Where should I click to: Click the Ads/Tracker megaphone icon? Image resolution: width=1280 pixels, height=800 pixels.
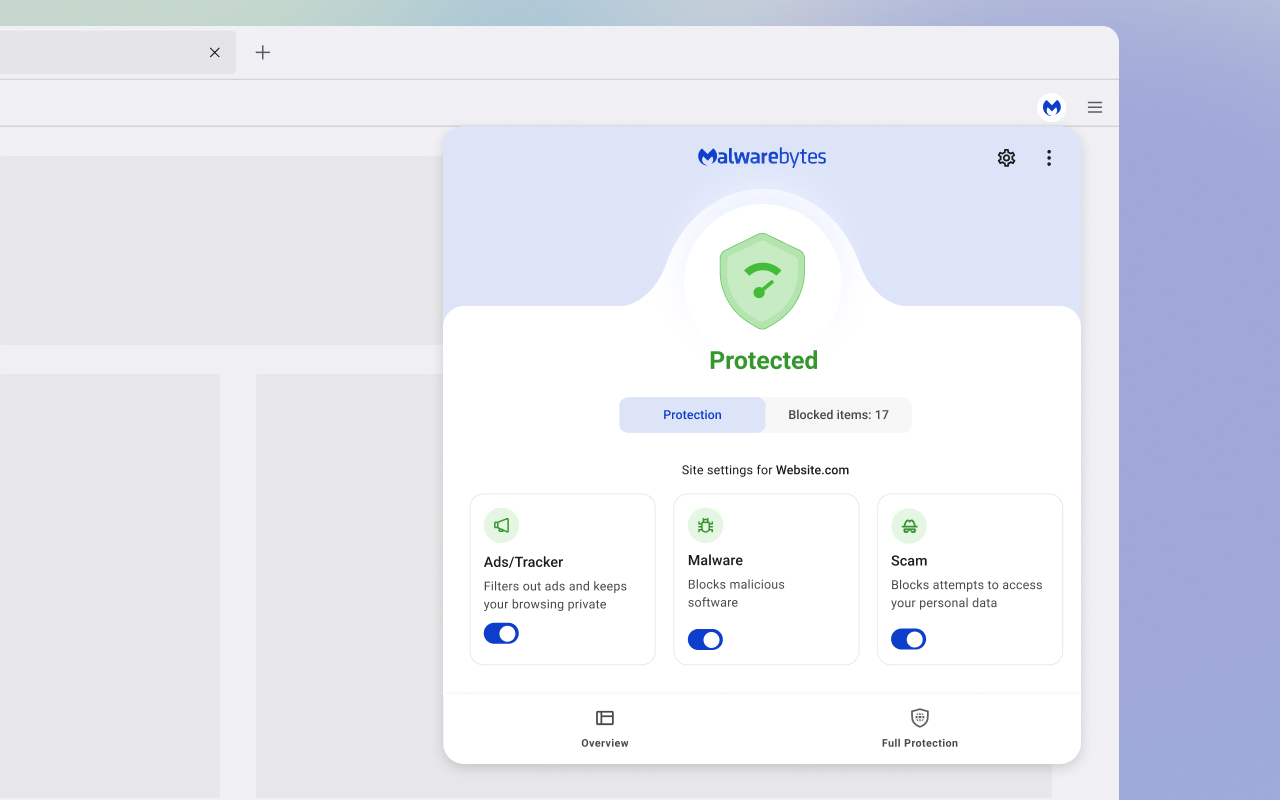pyautogui.click(x=501, y=525)
